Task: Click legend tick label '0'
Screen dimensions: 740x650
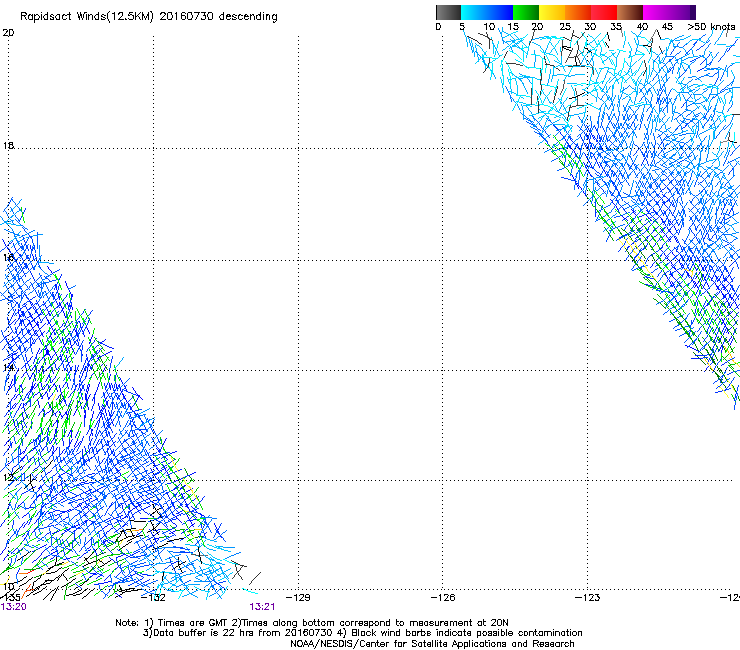Action: pyautogui.click(x=438, y=27)
